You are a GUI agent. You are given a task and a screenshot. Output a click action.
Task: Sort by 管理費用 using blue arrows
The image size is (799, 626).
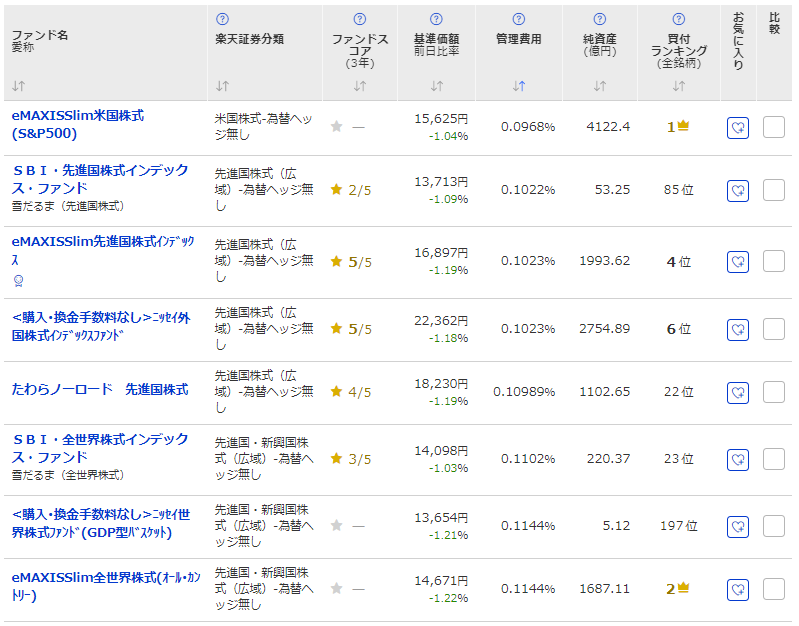(518, 86)
